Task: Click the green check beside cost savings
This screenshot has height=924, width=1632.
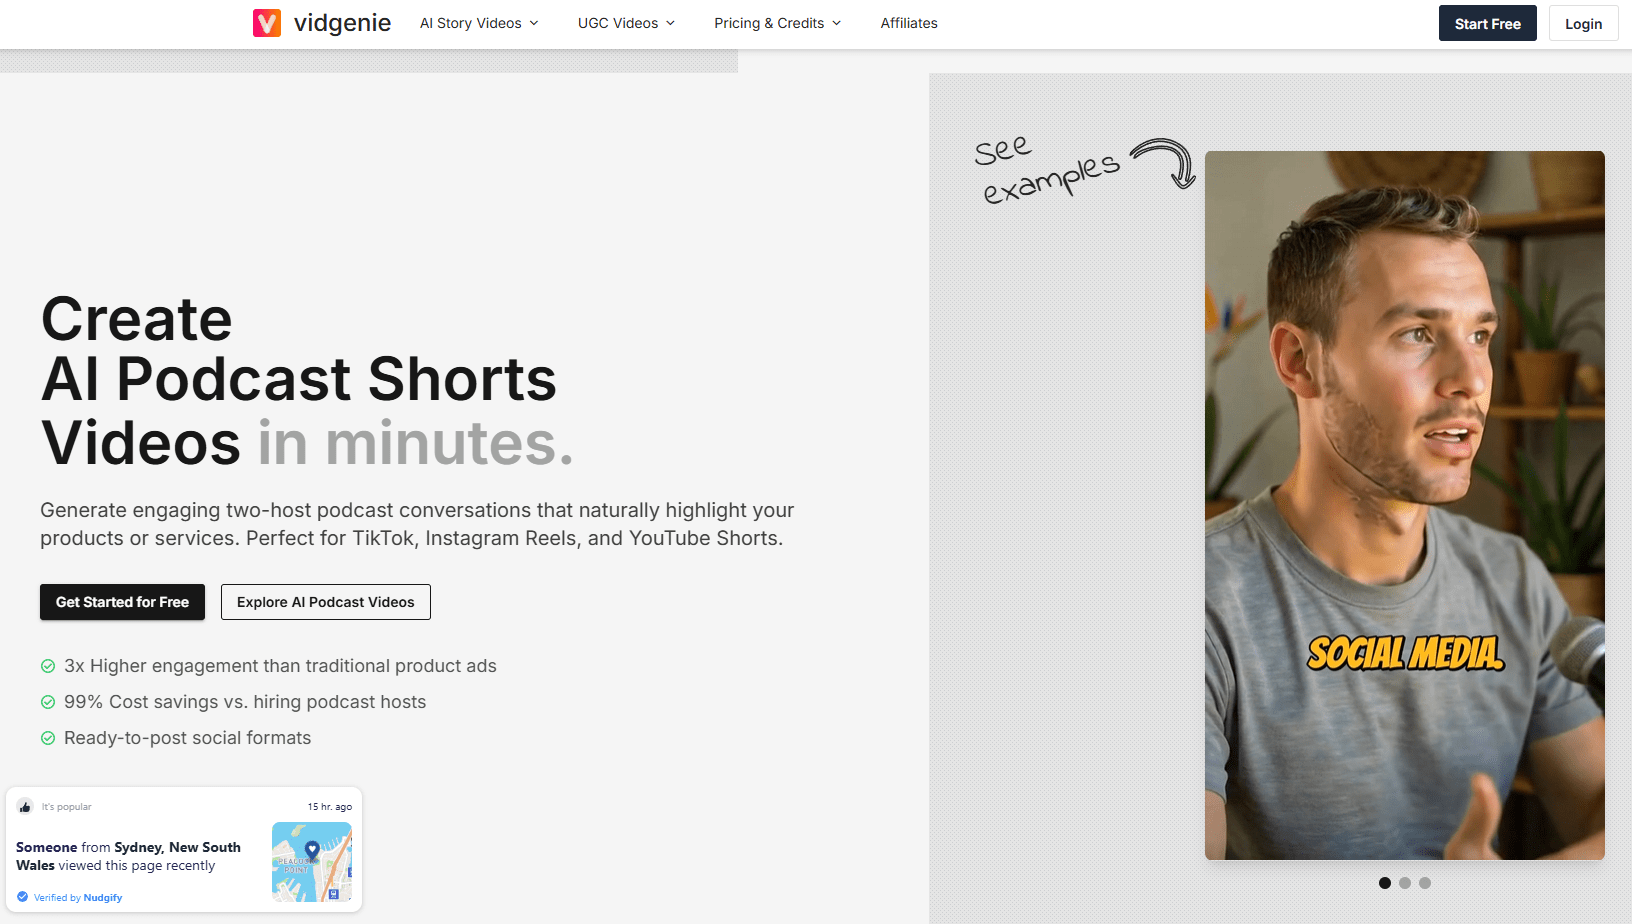Action: (x=48, y=702)
